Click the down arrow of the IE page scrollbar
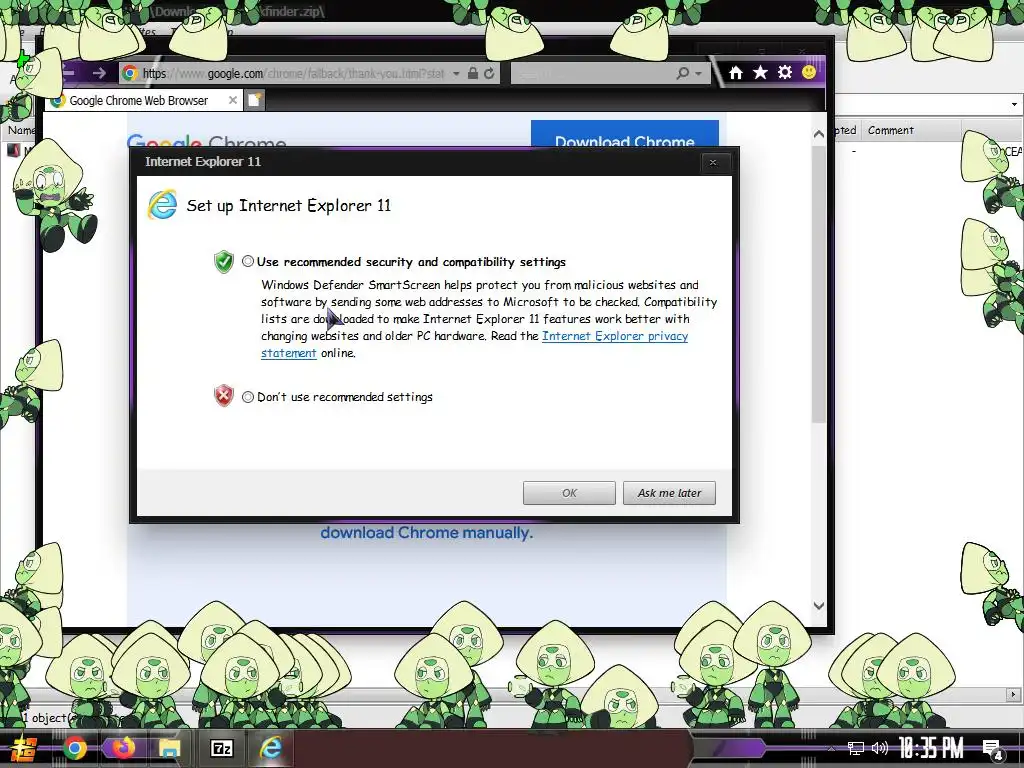 pyautogui.click(x=819, y=606)
